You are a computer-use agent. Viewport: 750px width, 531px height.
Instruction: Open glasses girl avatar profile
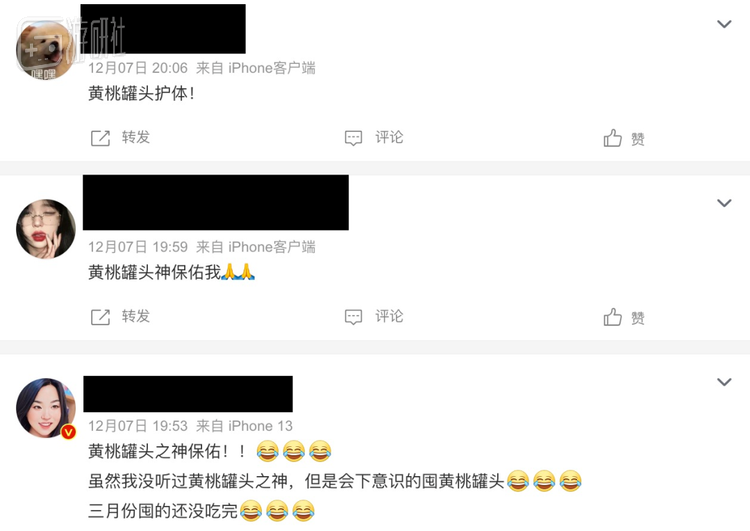(x=46, y=229)
